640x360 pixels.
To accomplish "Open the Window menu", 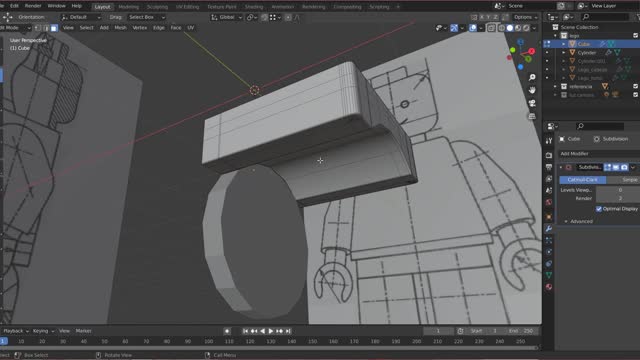I will [x=56, y=6].
